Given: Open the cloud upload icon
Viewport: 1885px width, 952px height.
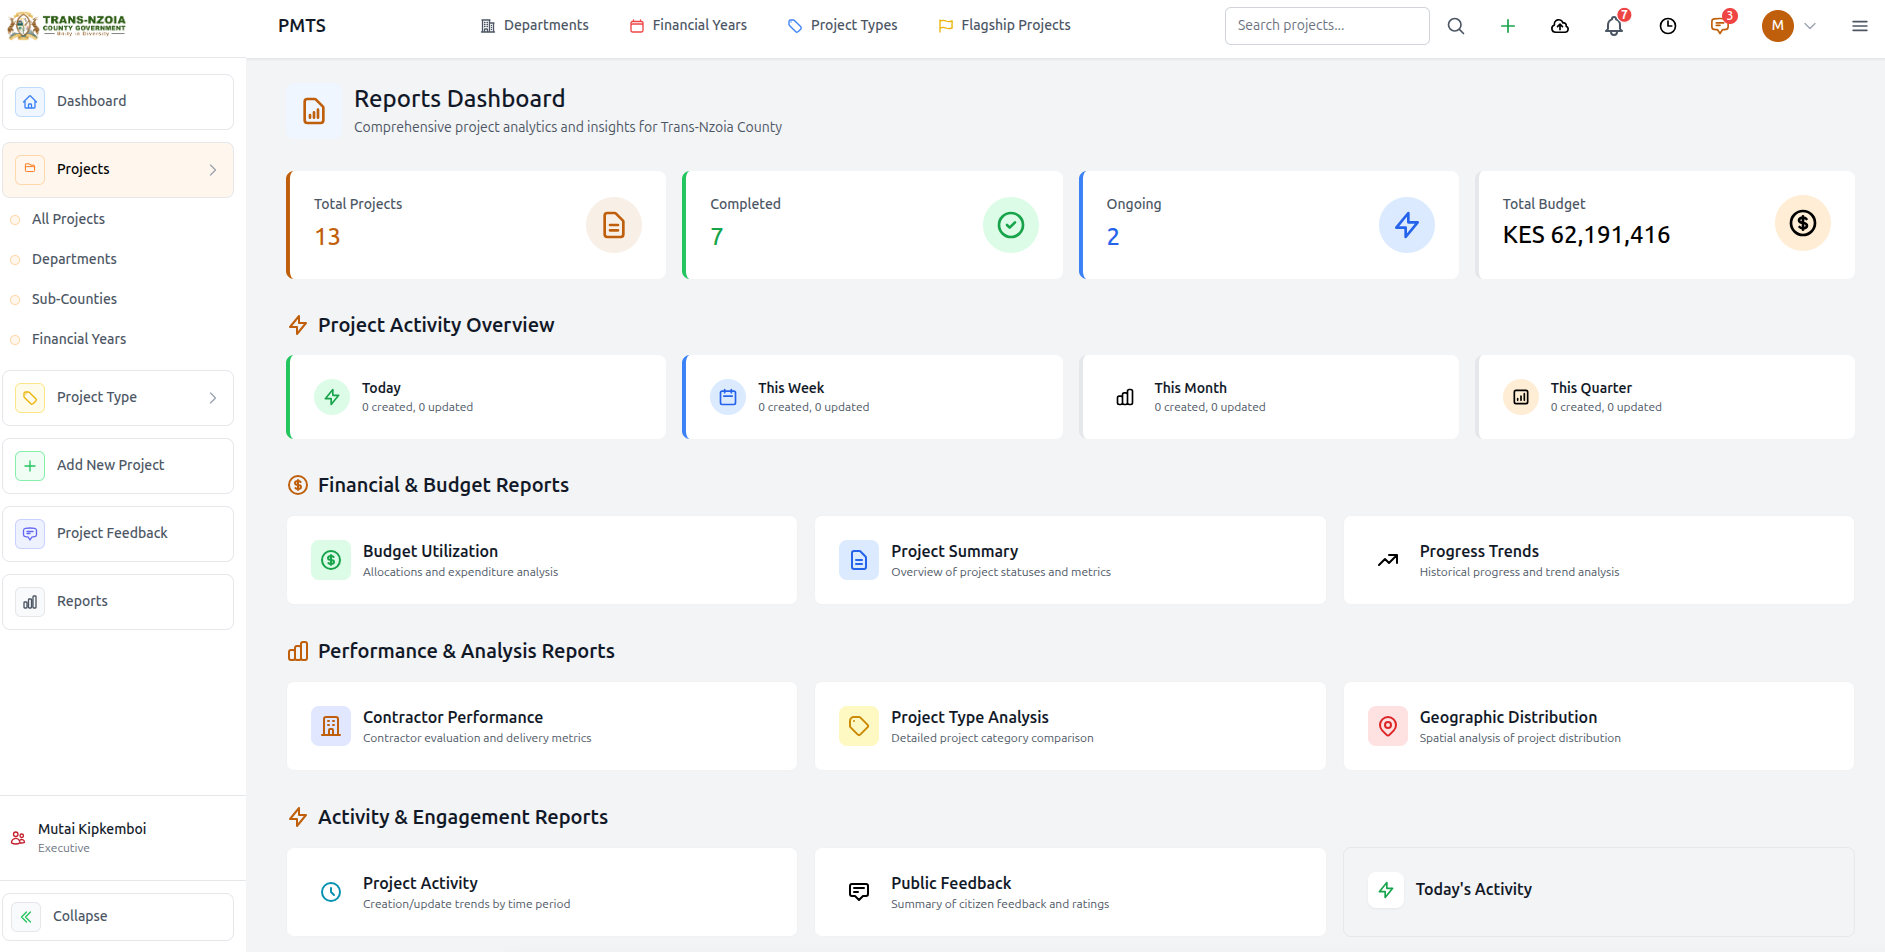Looking at the screenshot, I should point(1560,26).
